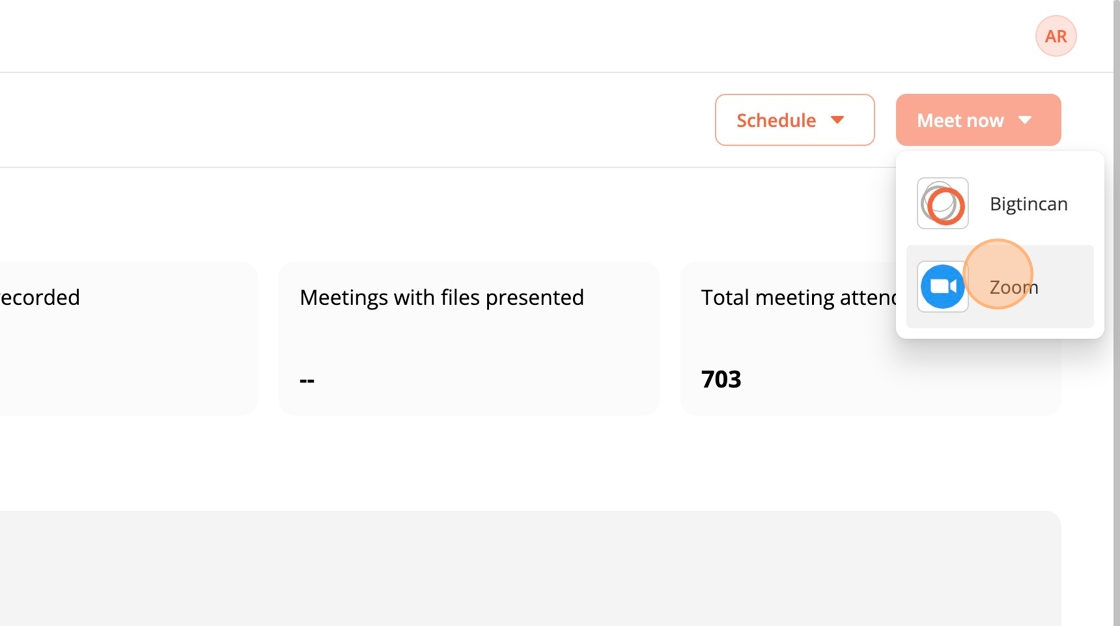The width and height of the screenshot is (1120, 626).
Task: Click the "Meetings with files presented" heading
Action: coord(441,297)
